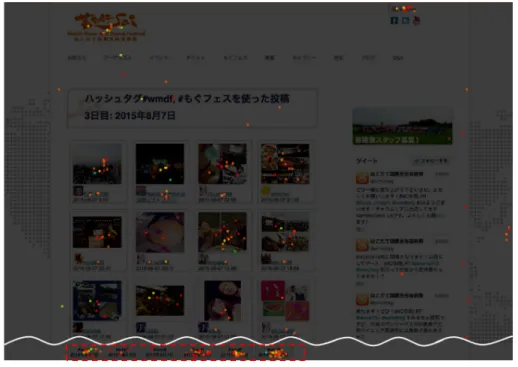Open the イベント navigation item
The width and height of the screenshot is (518, 367).
pyautogui.click(x=159, y=58)
